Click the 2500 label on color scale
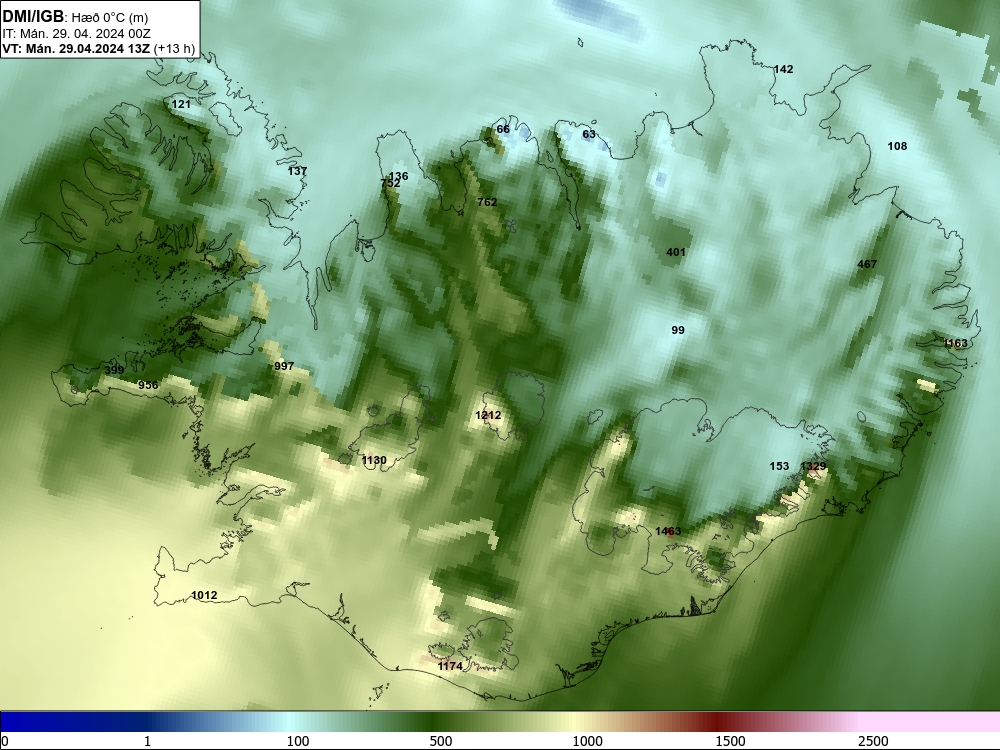This screenshot has height=750, width=1000. point(873,741)
